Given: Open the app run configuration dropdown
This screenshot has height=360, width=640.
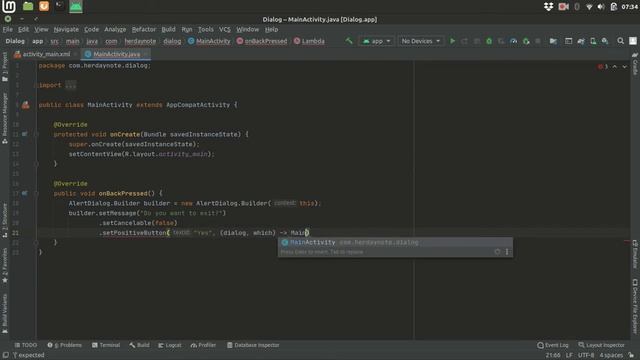Looking at the screenshot, I should coord(377,41).
